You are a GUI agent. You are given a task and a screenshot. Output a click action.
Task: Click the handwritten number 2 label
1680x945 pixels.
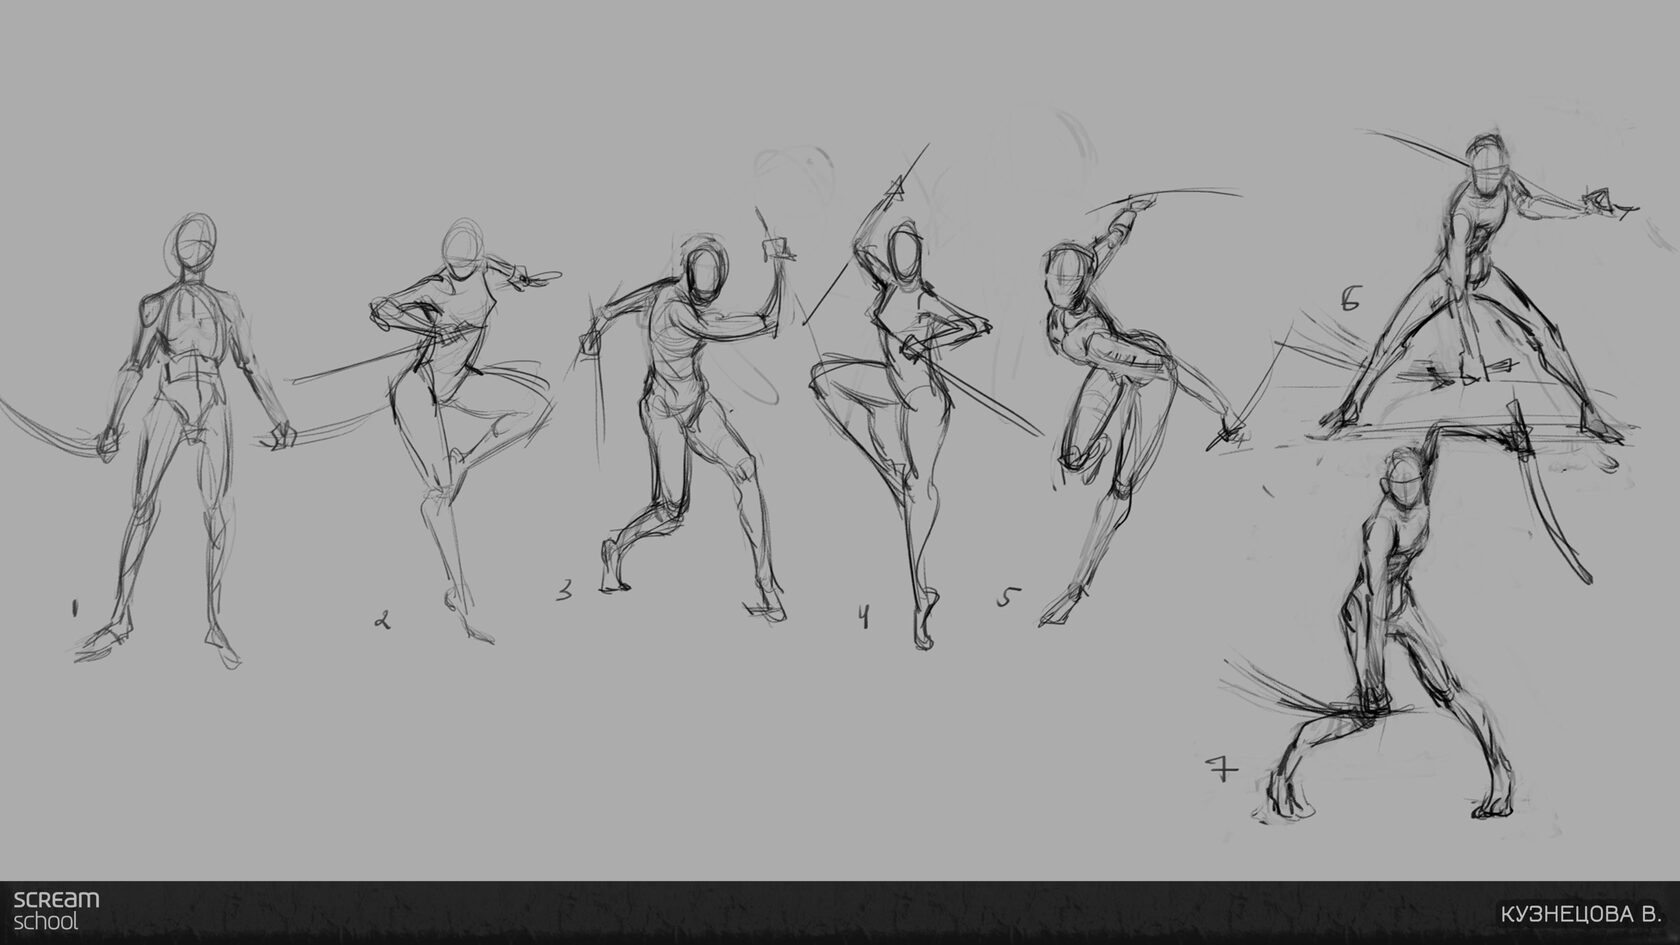click(x=381, y=621)
